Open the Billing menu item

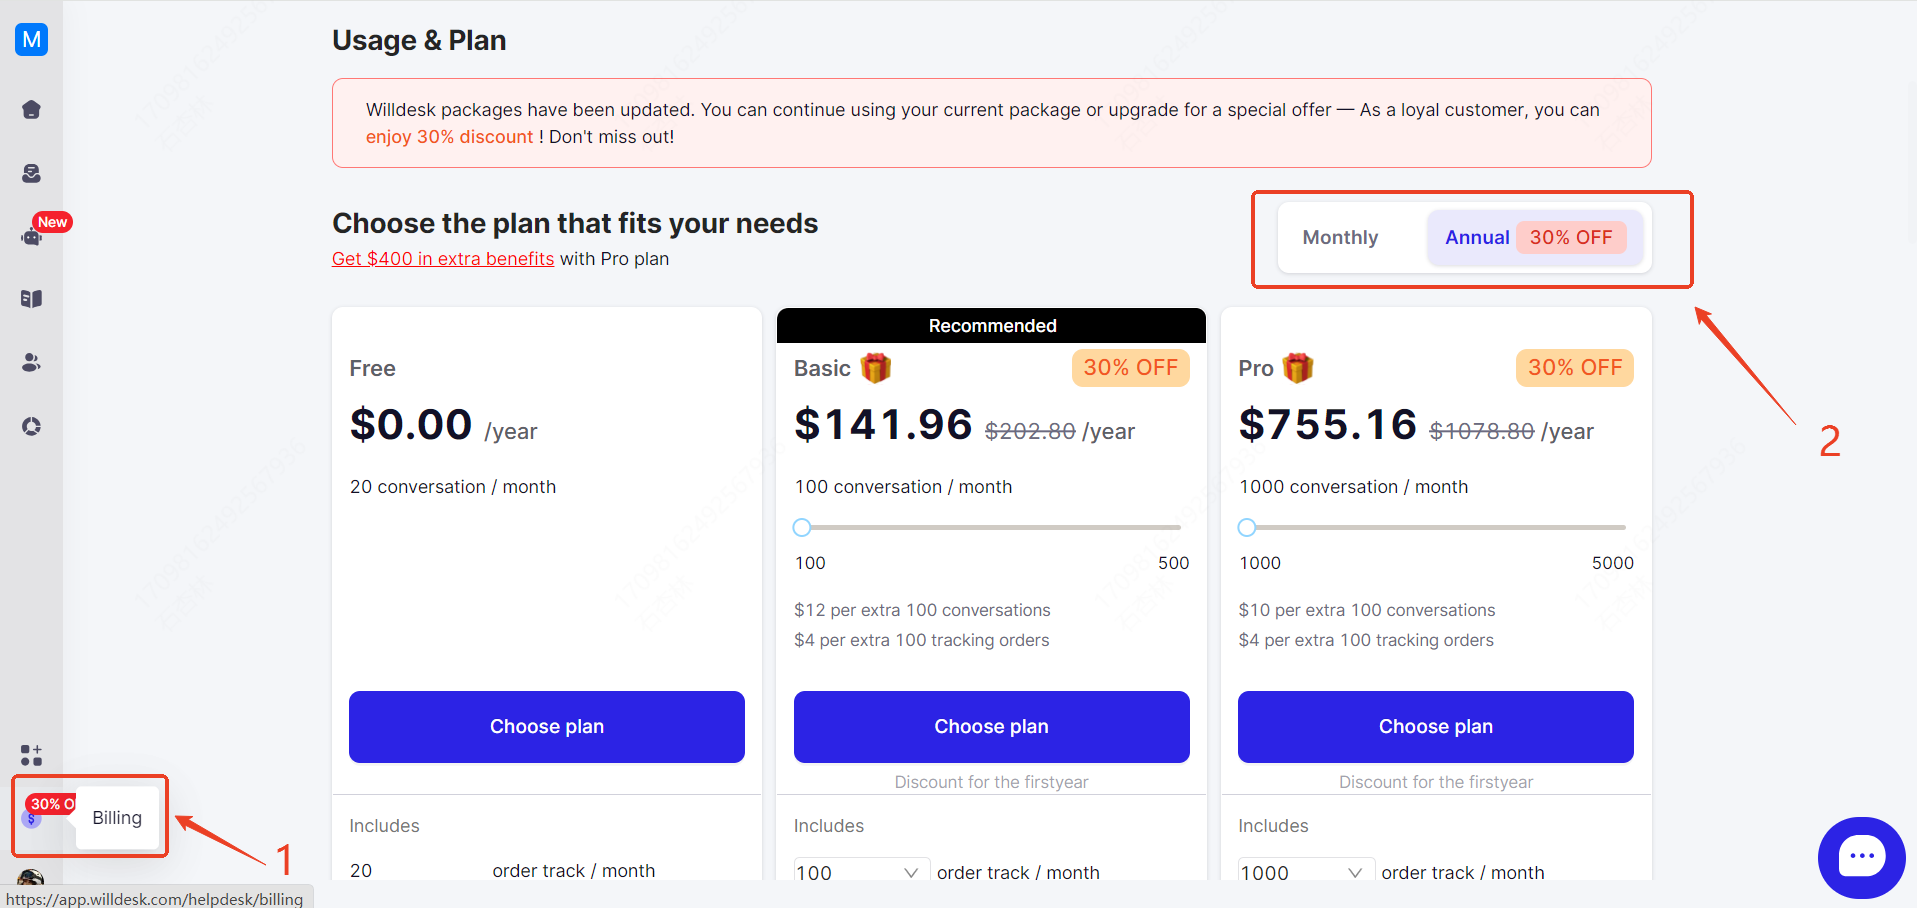click(117, 818)
